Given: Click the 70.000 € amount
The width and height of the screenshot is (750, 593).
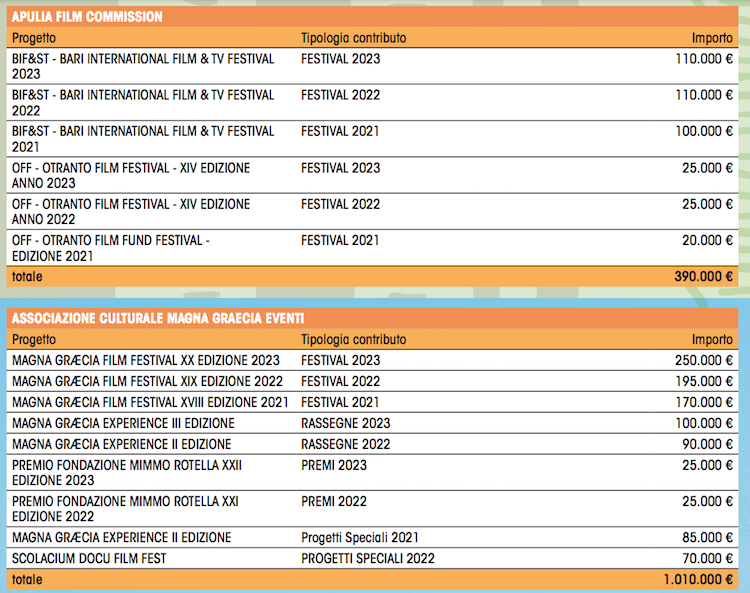Looking at the screenshot, I should coord(707,559).
